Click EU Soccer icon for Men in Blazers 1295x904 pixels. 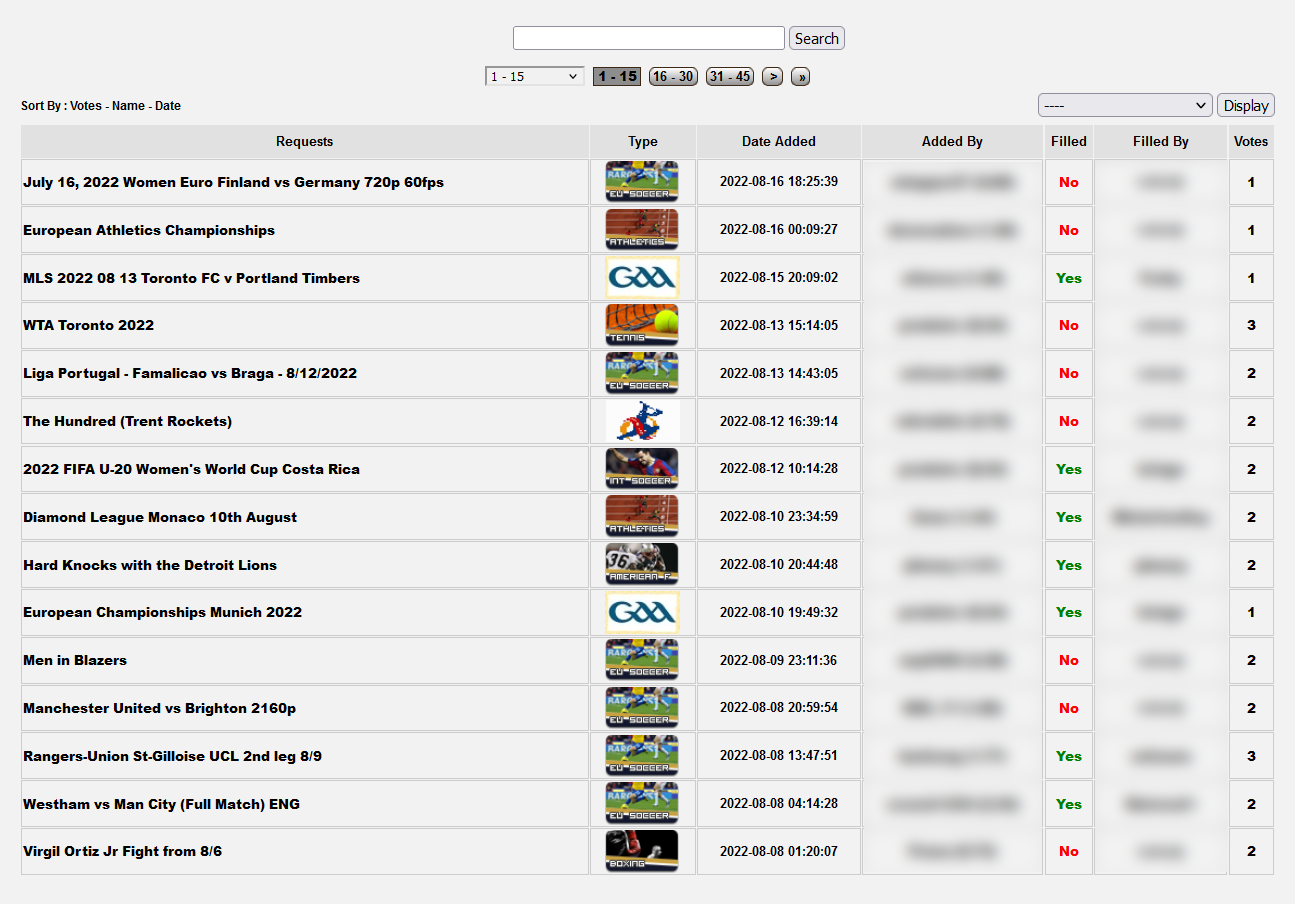(x=642, y=660)
